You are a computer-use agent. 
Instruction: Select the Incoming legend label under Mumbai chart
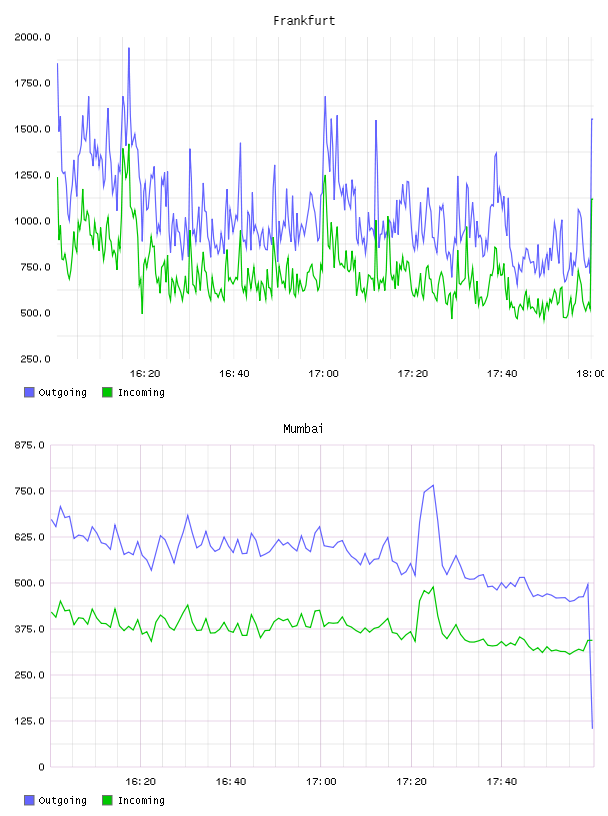(141, 801)
